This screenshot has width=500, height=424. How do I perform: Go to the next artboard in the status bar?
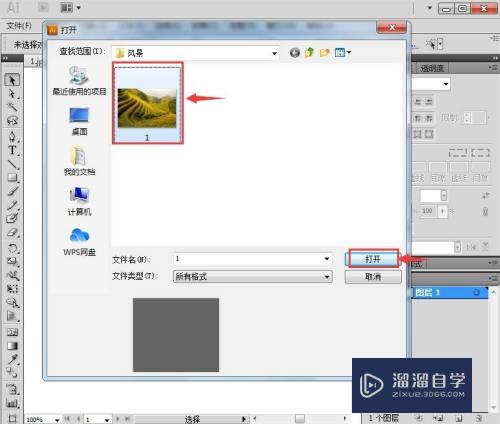(x=118, y=419)
